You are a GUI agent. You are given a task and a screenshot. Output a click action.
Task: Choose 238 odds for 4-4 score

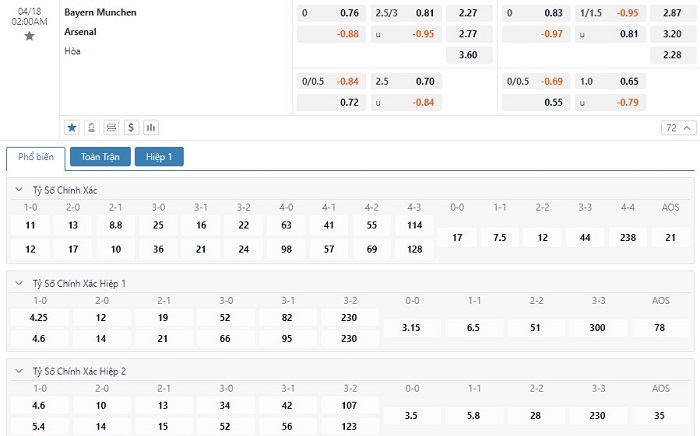(628, 237)
